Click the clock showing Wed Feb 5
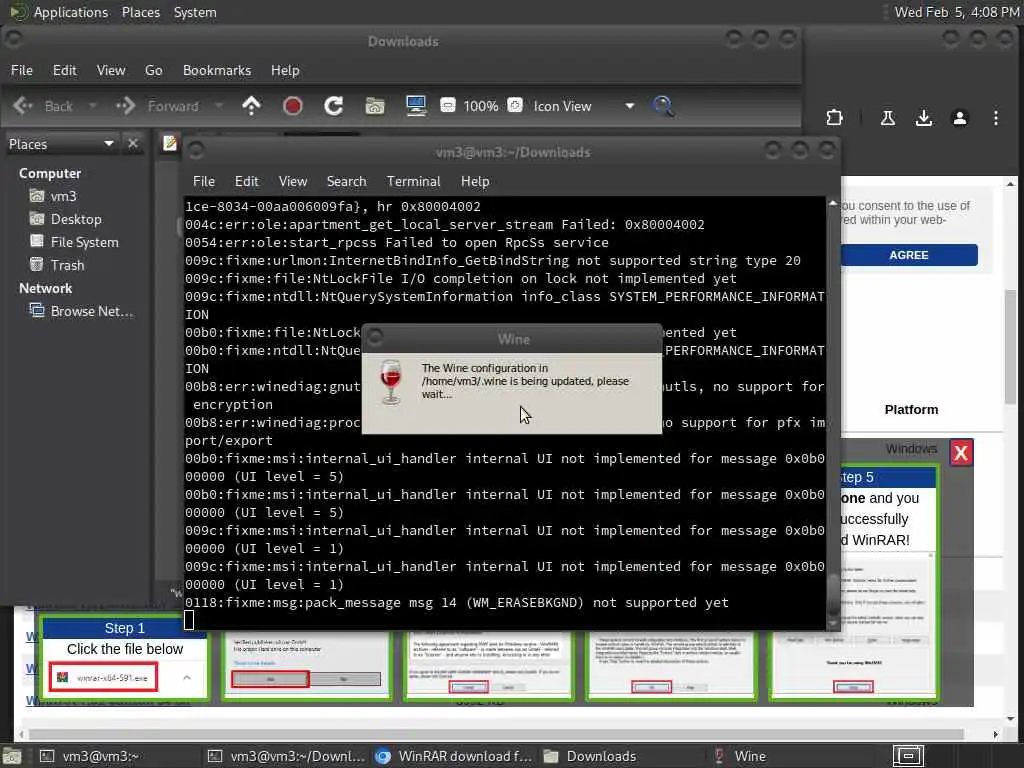 point(957,12)
